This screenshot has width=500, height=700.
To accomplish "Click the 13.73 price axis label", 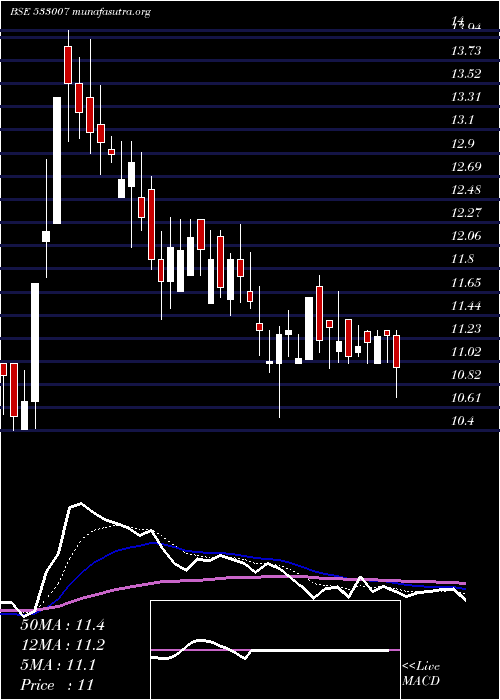I will [467, 51].
